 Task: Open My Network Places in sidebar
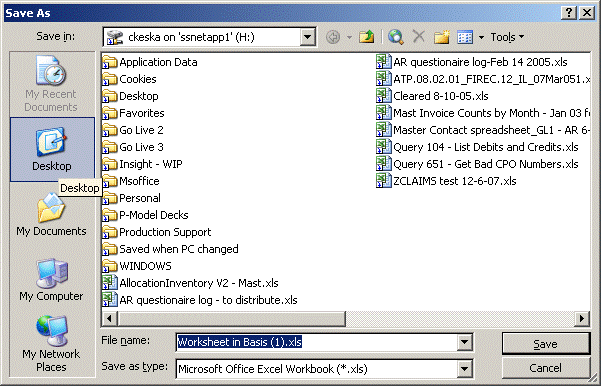[x=51, y=344]
